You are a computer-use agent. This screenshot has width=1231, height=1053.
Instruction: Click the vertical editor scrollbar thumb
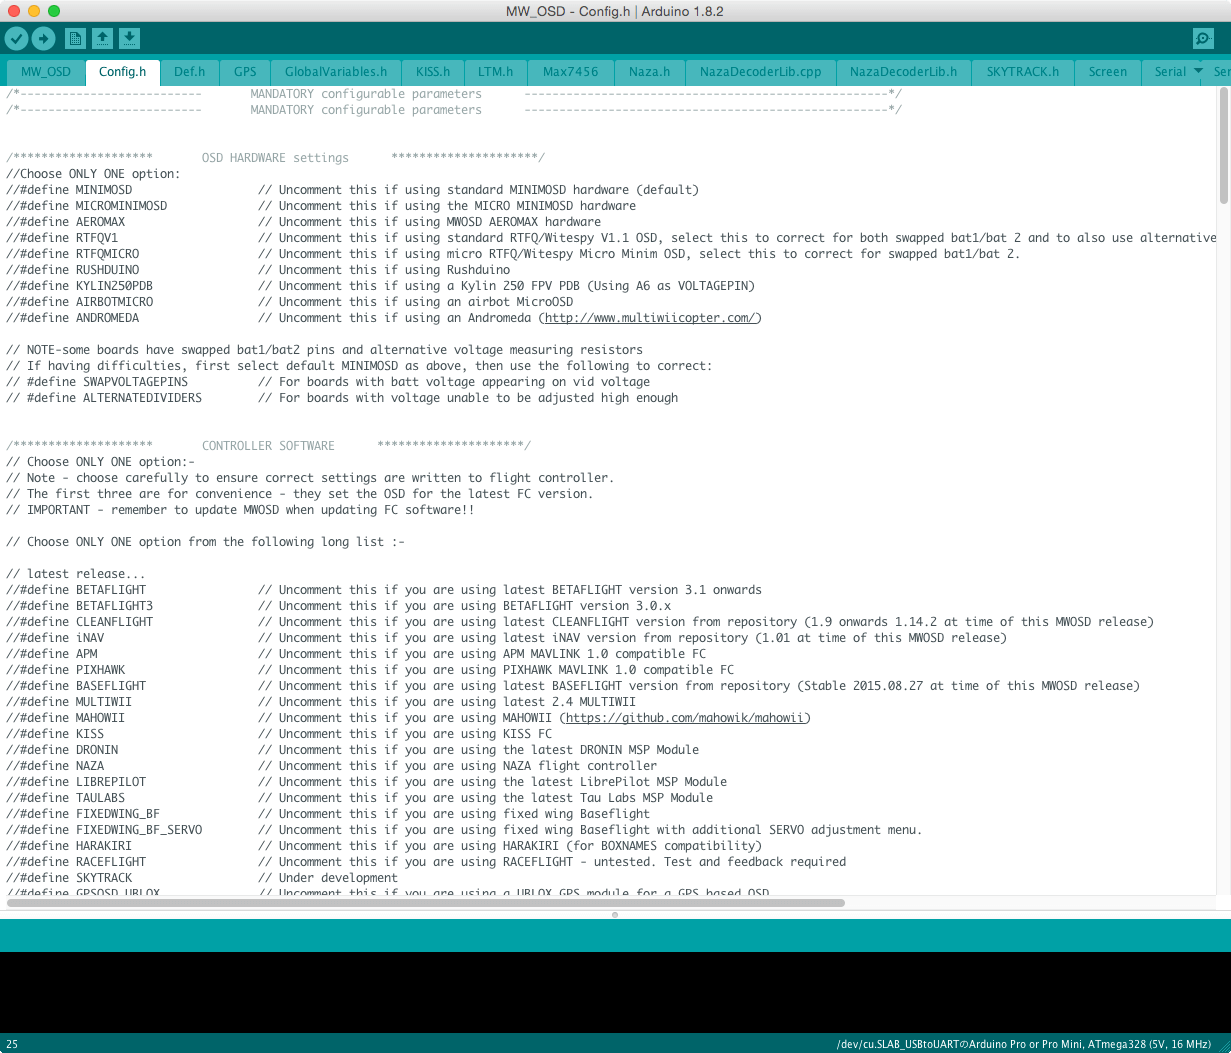[x=1224, y=145]
